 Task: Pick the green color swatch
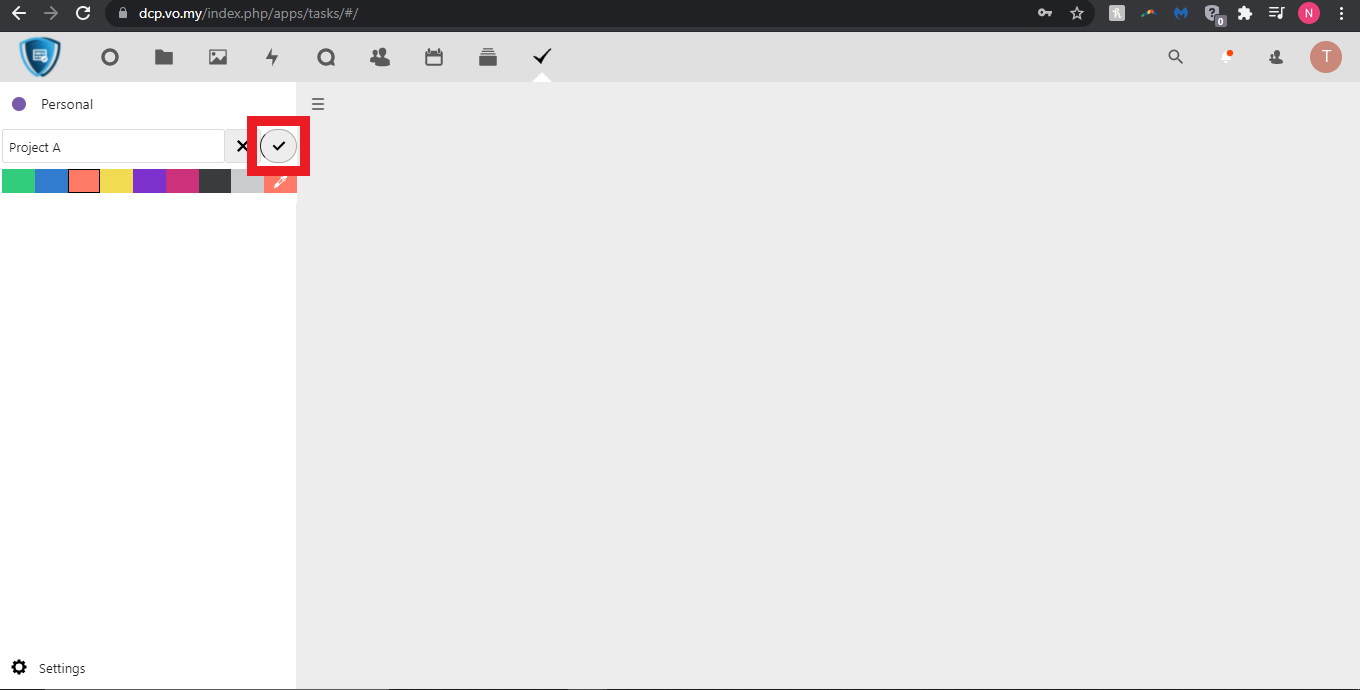pyautogui.click(x=18, y=181)
